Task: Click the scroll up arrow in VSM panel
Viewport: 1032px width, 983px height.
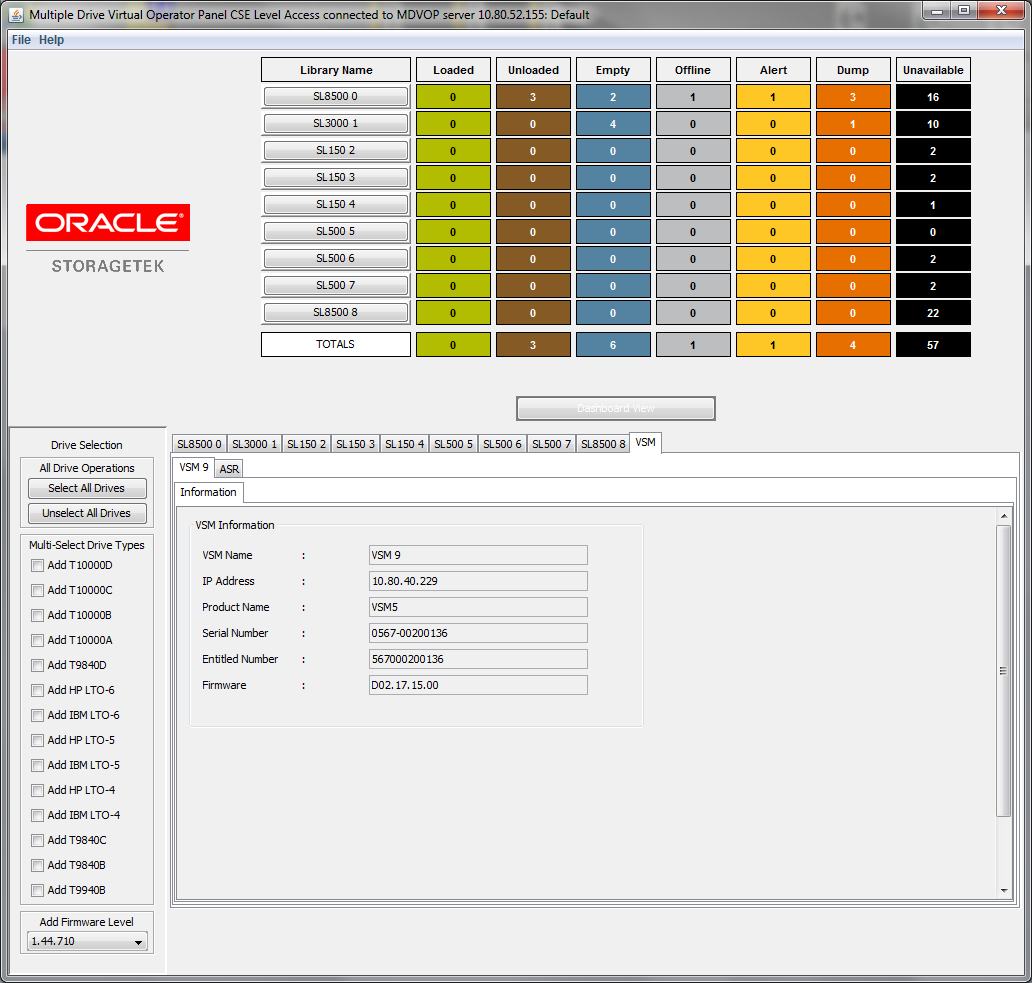Action: click(x=1004, y=516)
